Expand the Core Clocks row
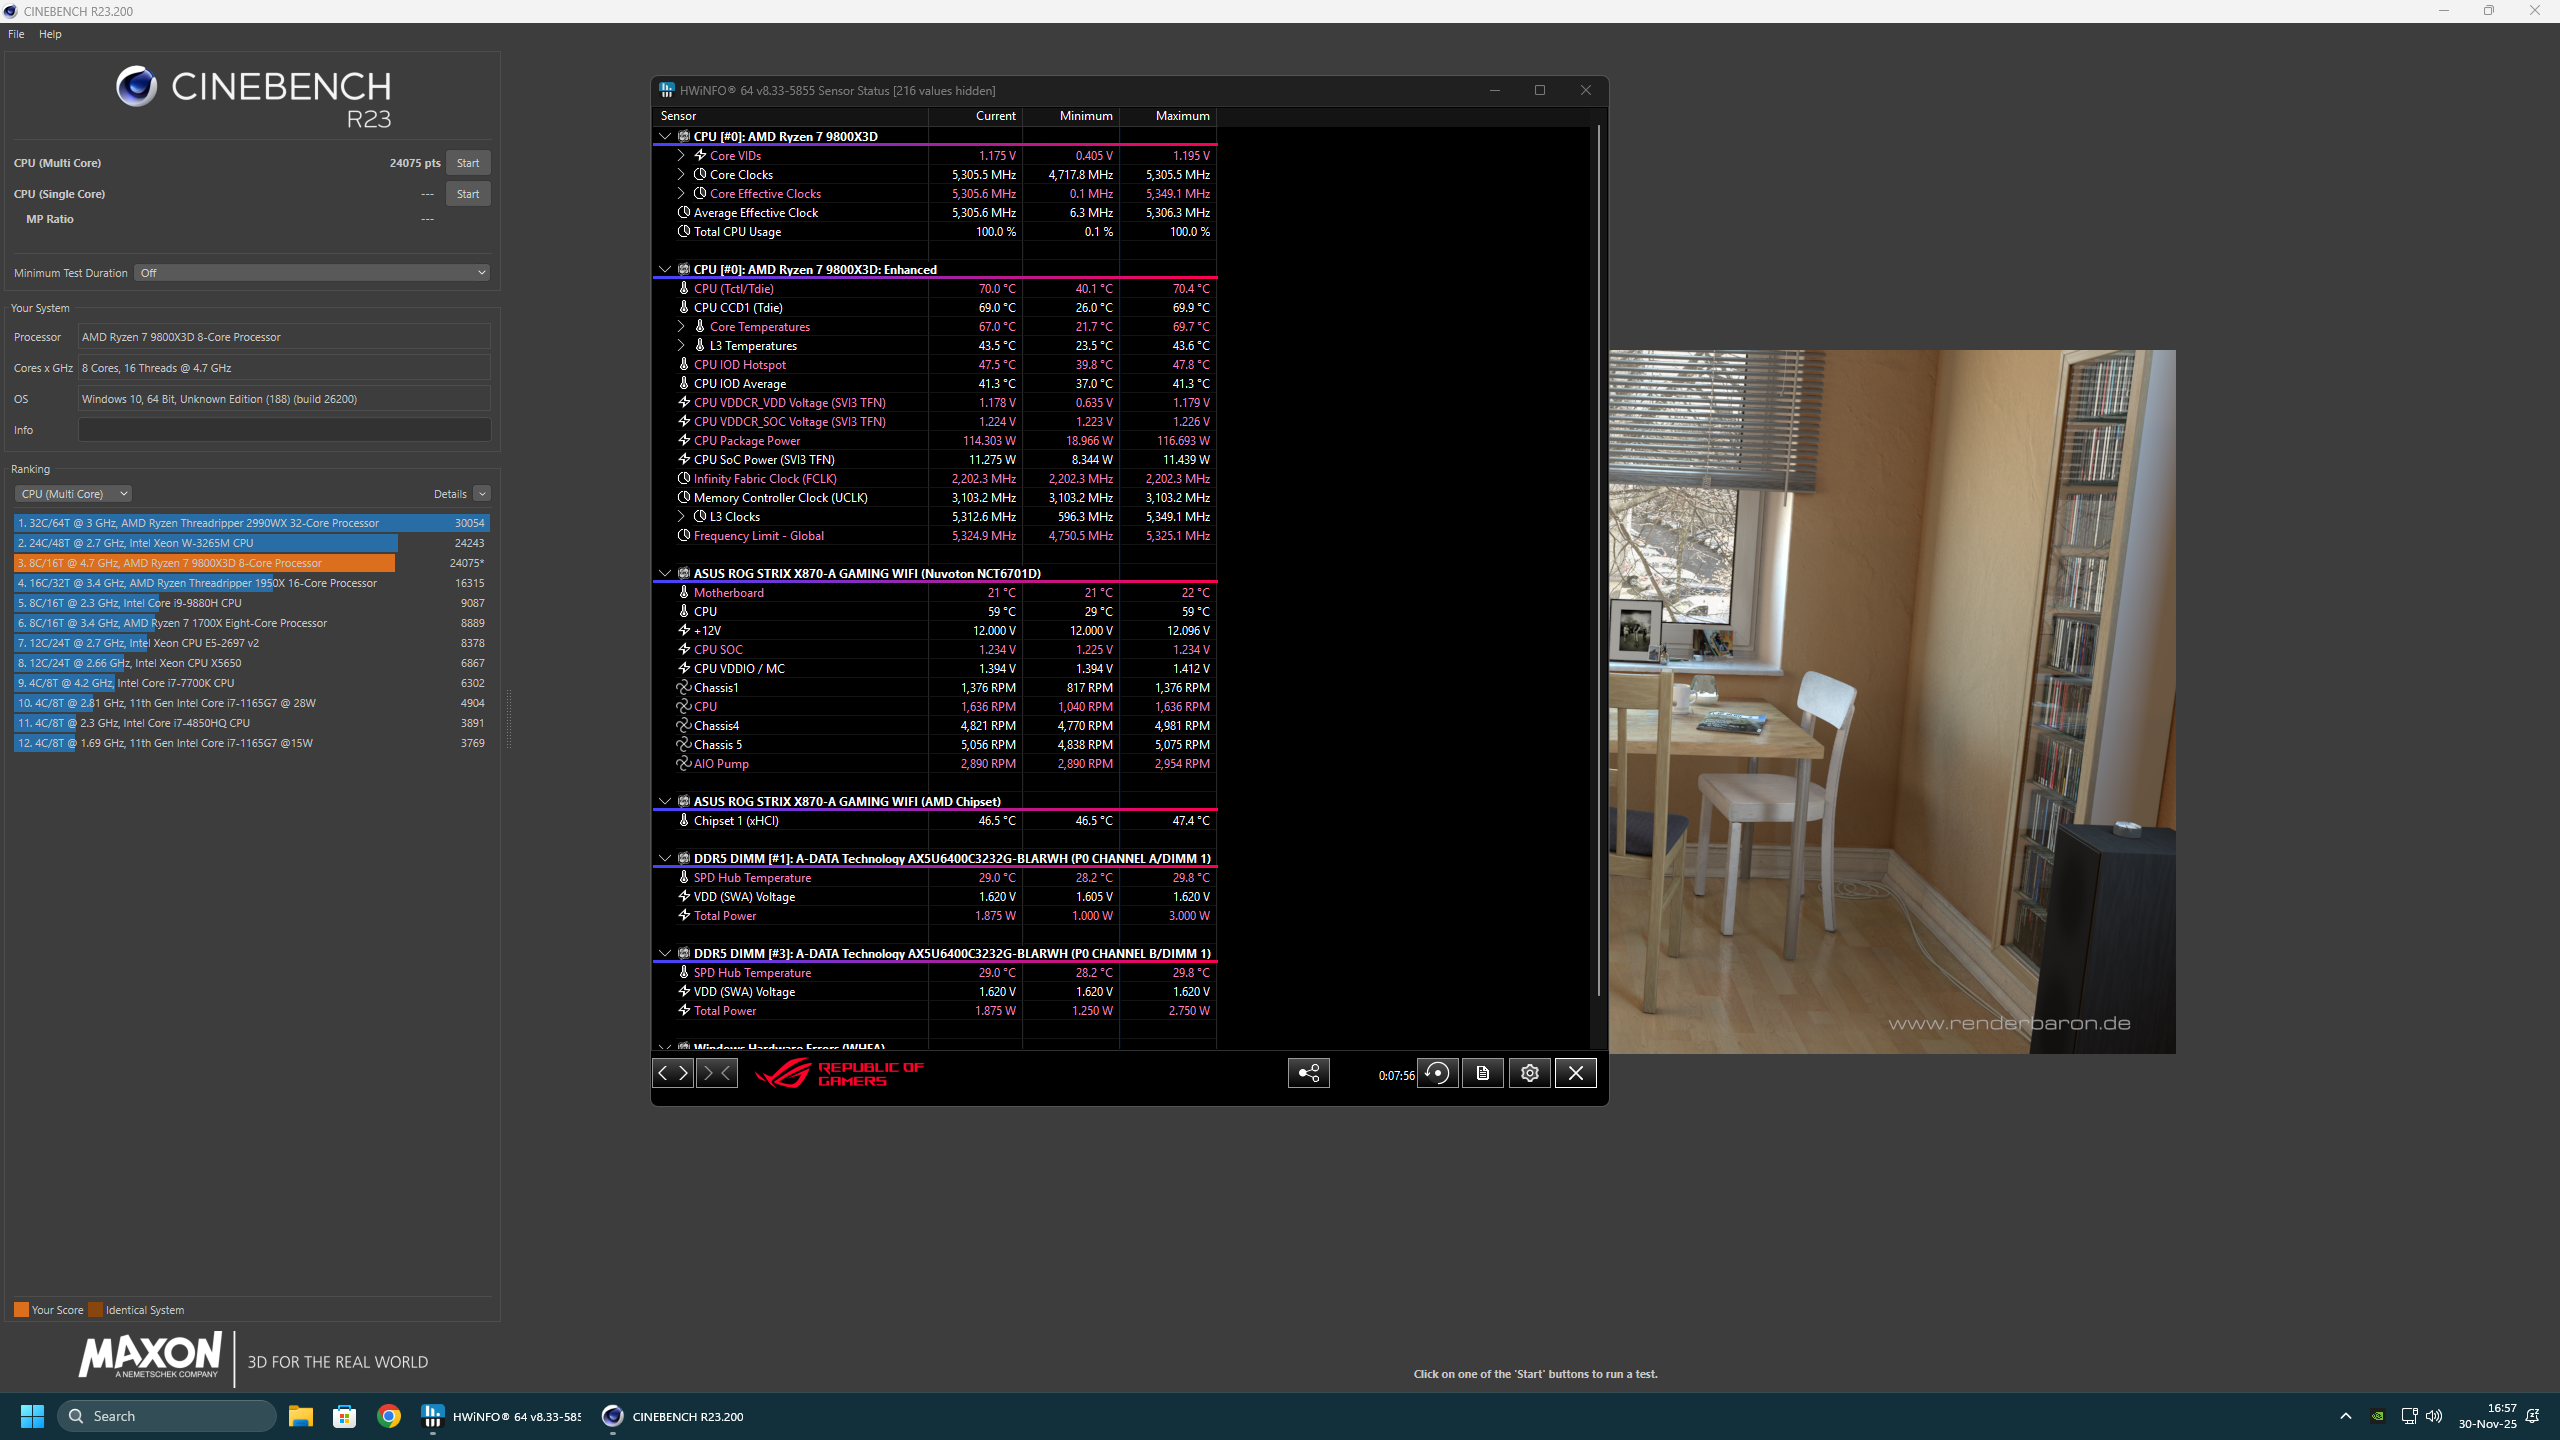Viewport: 2560px width, 1440px height. pos(681,174)
